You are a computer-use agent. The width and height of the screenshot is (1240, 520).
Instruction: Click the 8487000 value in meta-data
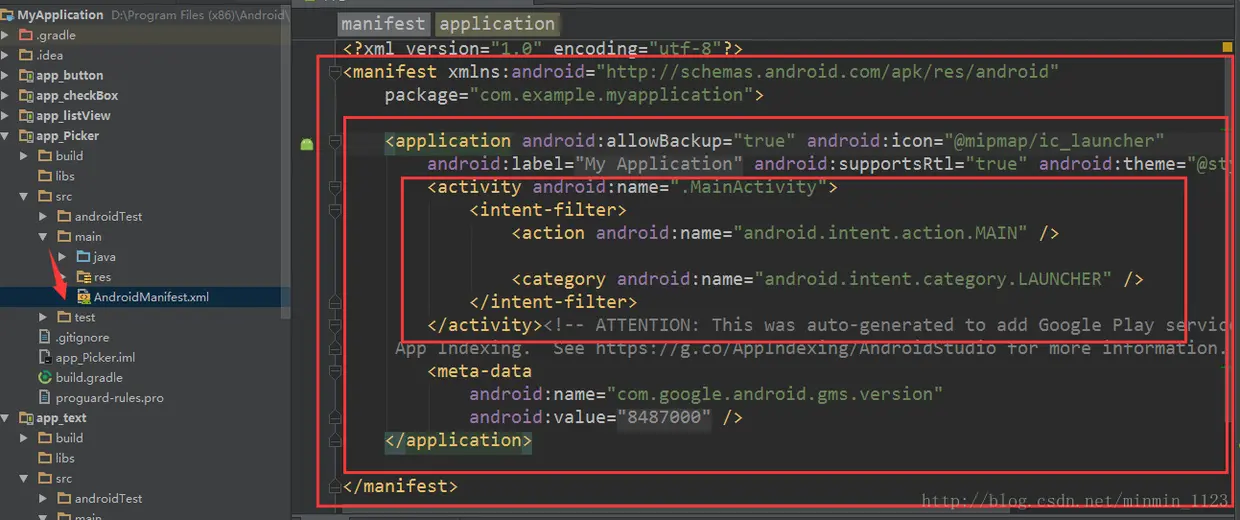(x=664, y=417)
